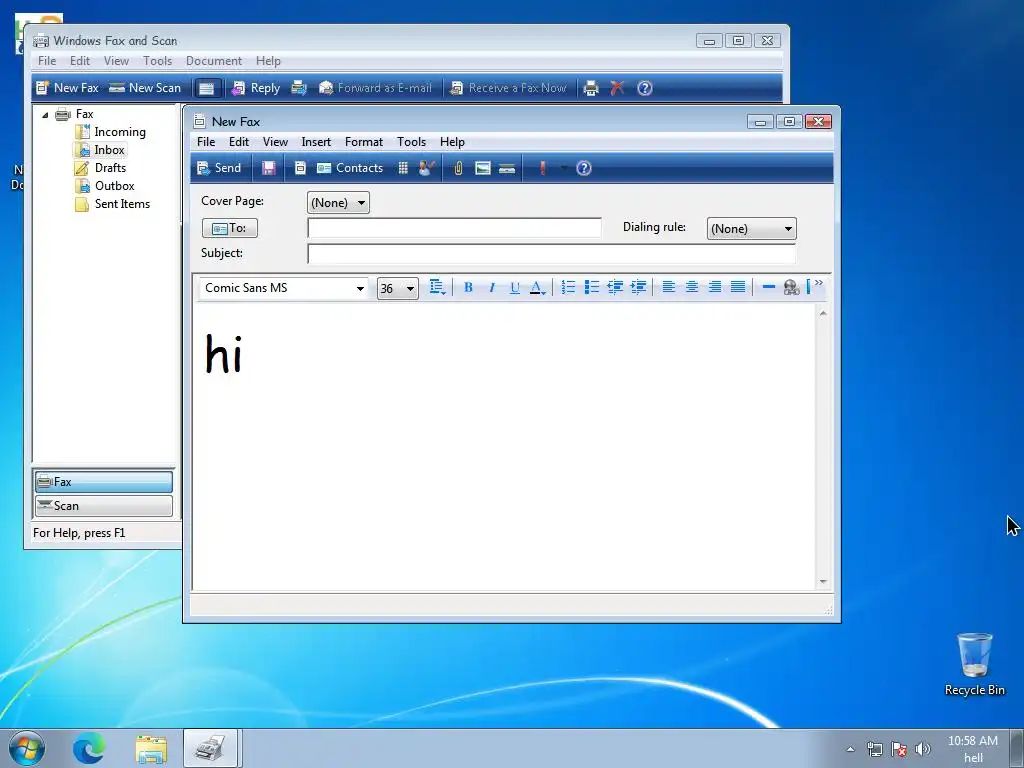This screenshot has height=768, width=1024.
Task: Open the font color picker
Action: (x=537, y=287)
